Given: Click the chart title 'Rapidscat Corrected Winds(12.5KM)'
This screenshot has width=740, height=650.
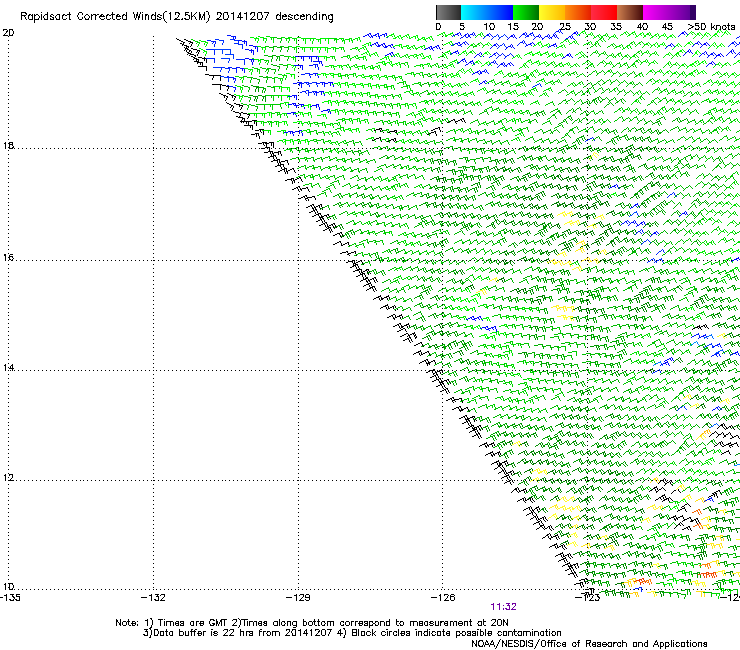Looking at the screenshot, I should (115, 17).
